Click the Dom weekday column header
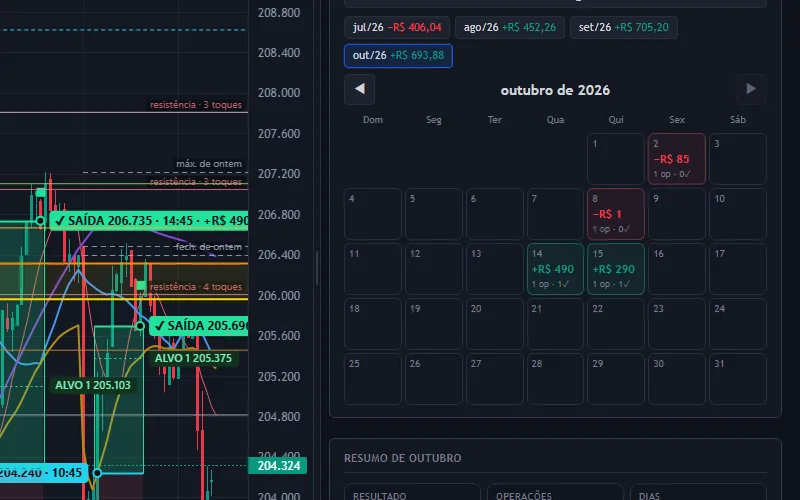Viewport: 800px width, 500px height. [x=373, y=120]
